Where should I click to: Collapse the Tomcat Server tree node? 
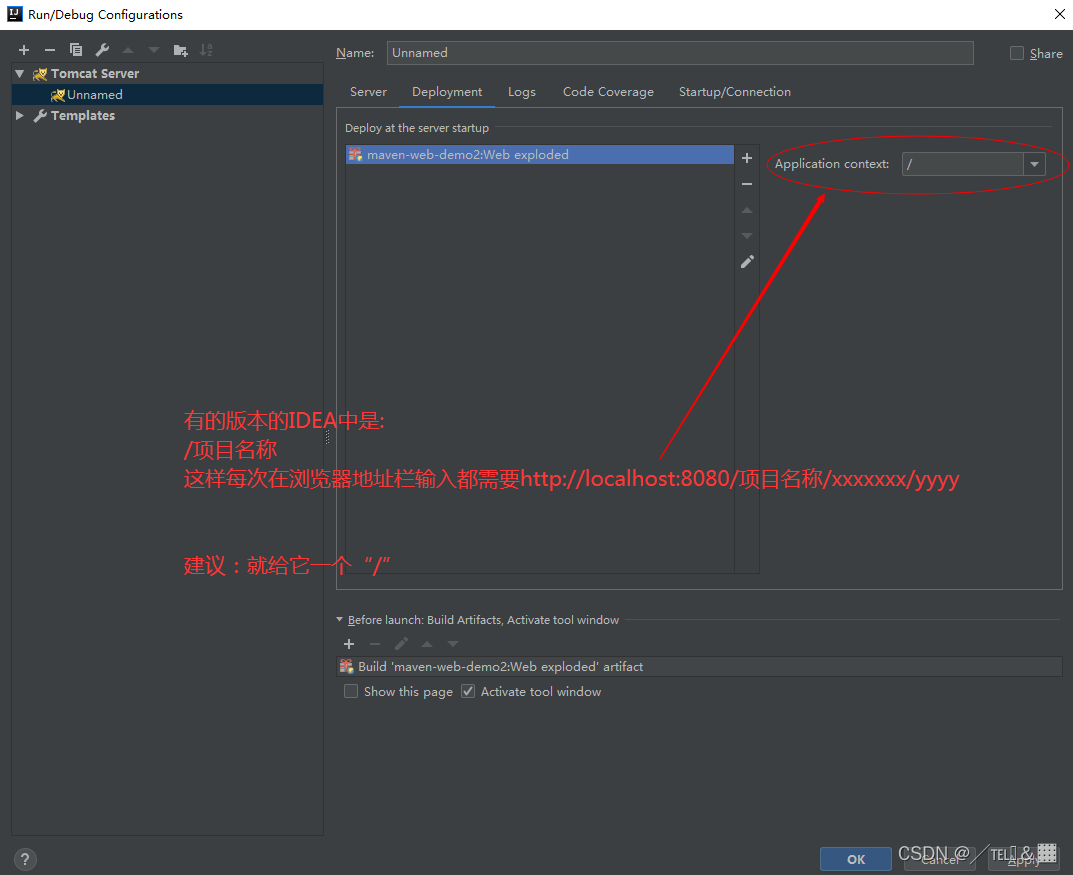20,73
